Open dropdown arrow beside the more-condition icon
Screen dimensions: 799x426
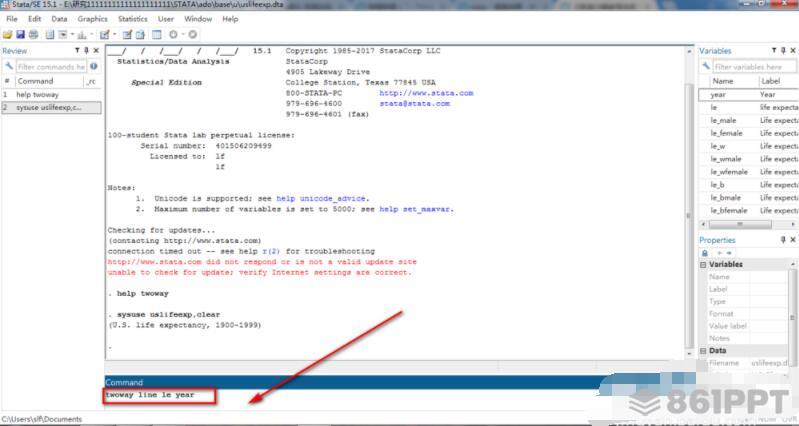click(x=183, y=34)
